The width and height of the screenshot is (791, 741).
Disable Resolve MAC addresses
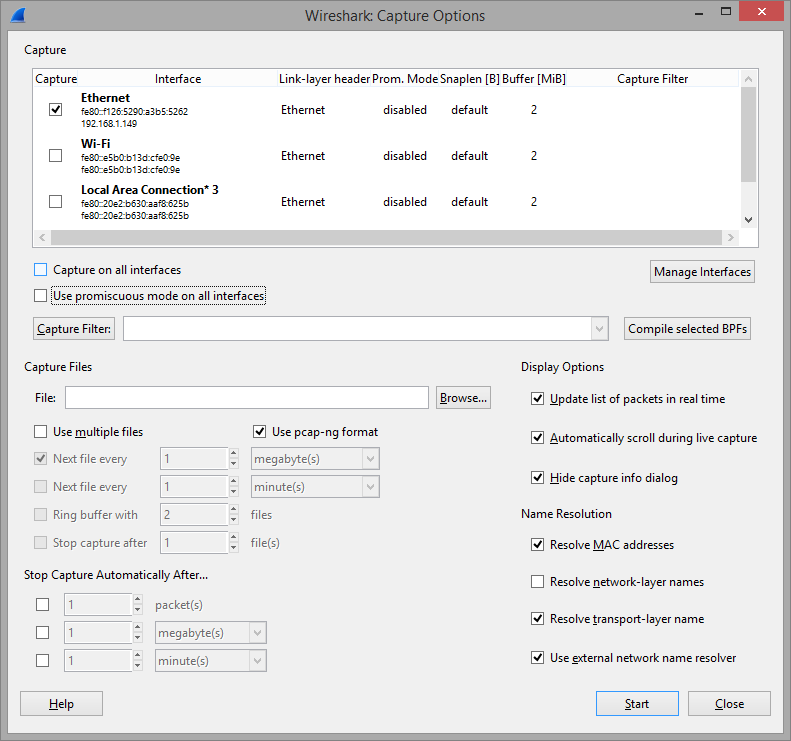[x=537, y=545]
